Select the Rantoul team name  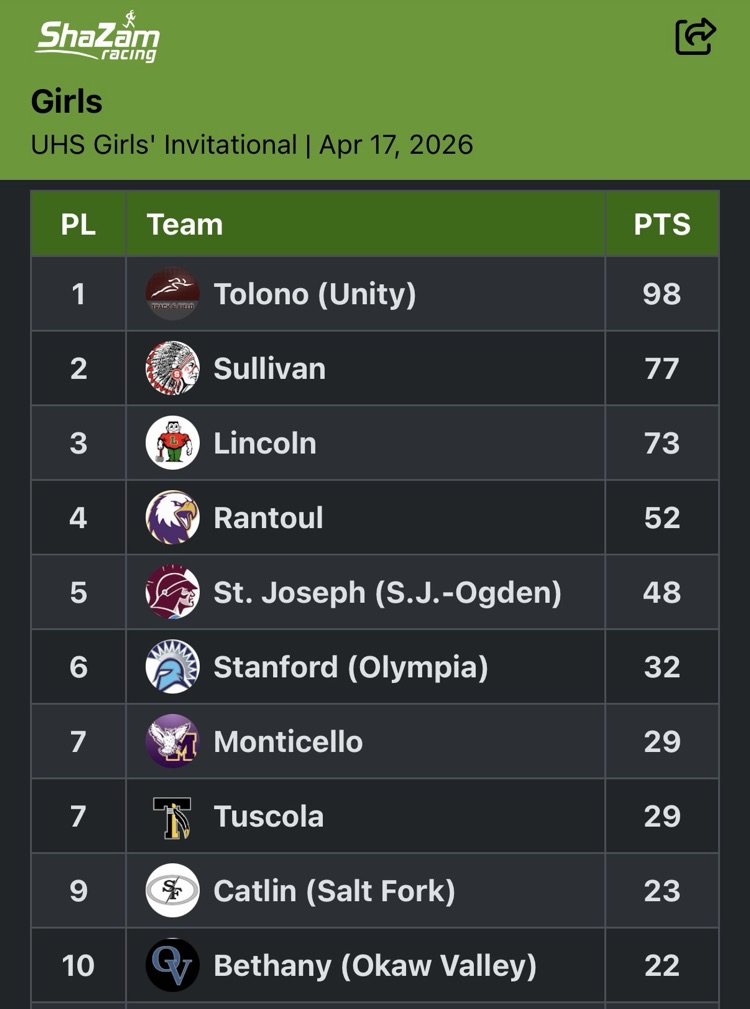point(268,517)
